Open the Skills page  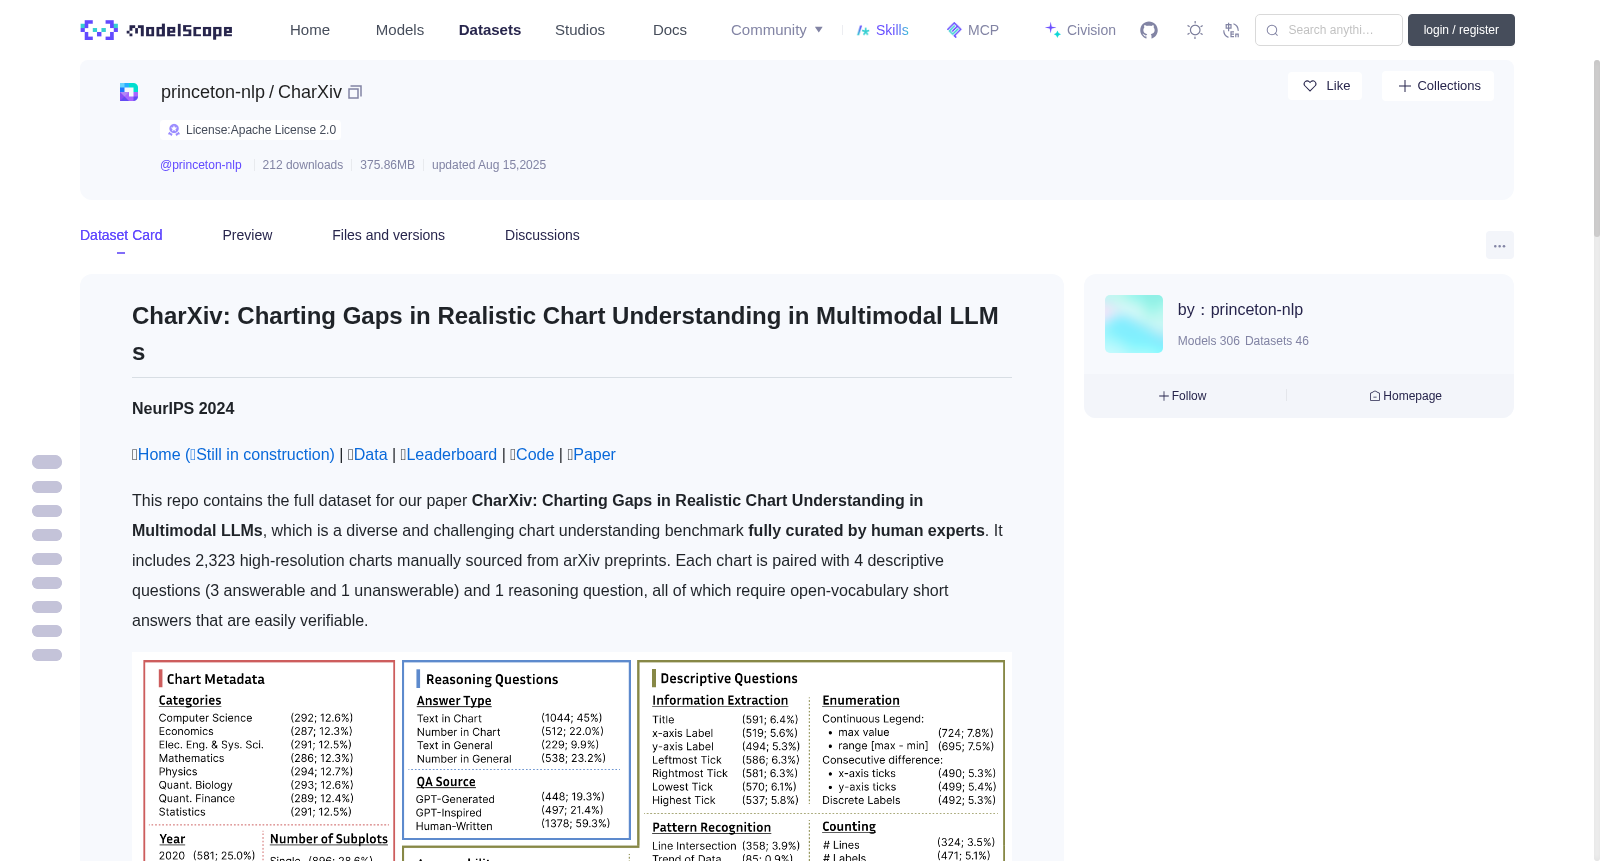(883, 30)
